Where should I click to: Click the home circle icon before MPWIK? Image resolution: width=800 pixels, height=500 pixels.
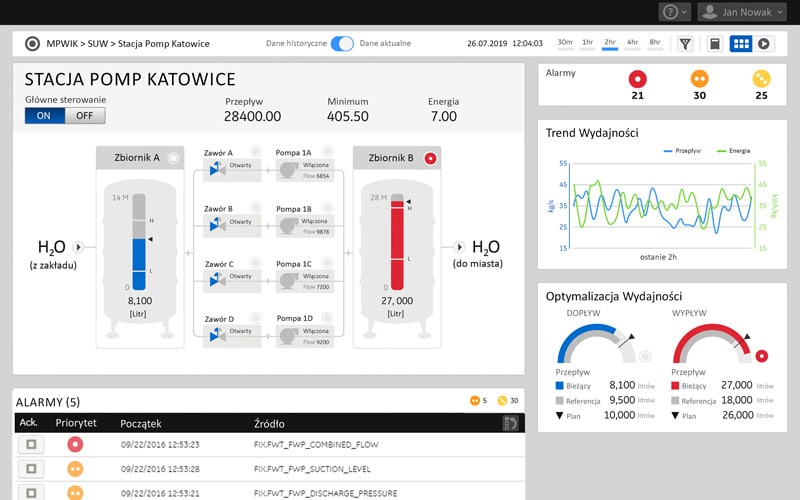click(32, 44)
